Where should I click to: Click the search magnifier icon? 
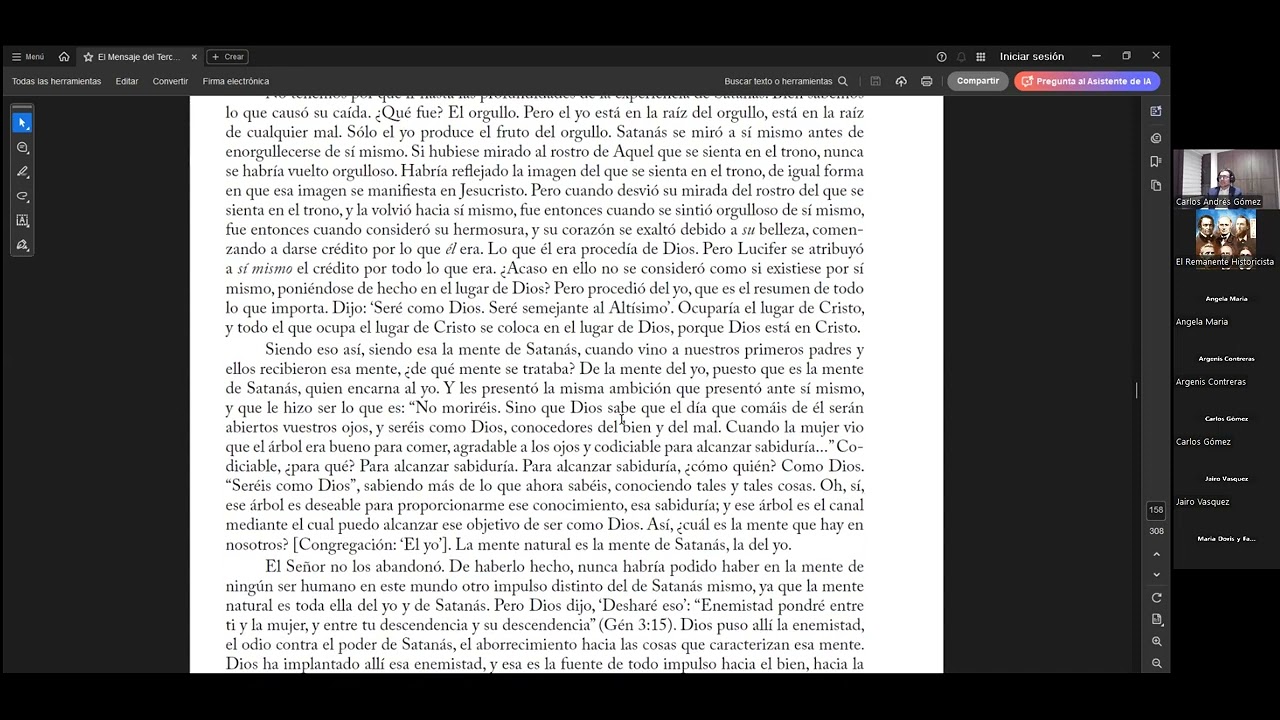(843, 81)
